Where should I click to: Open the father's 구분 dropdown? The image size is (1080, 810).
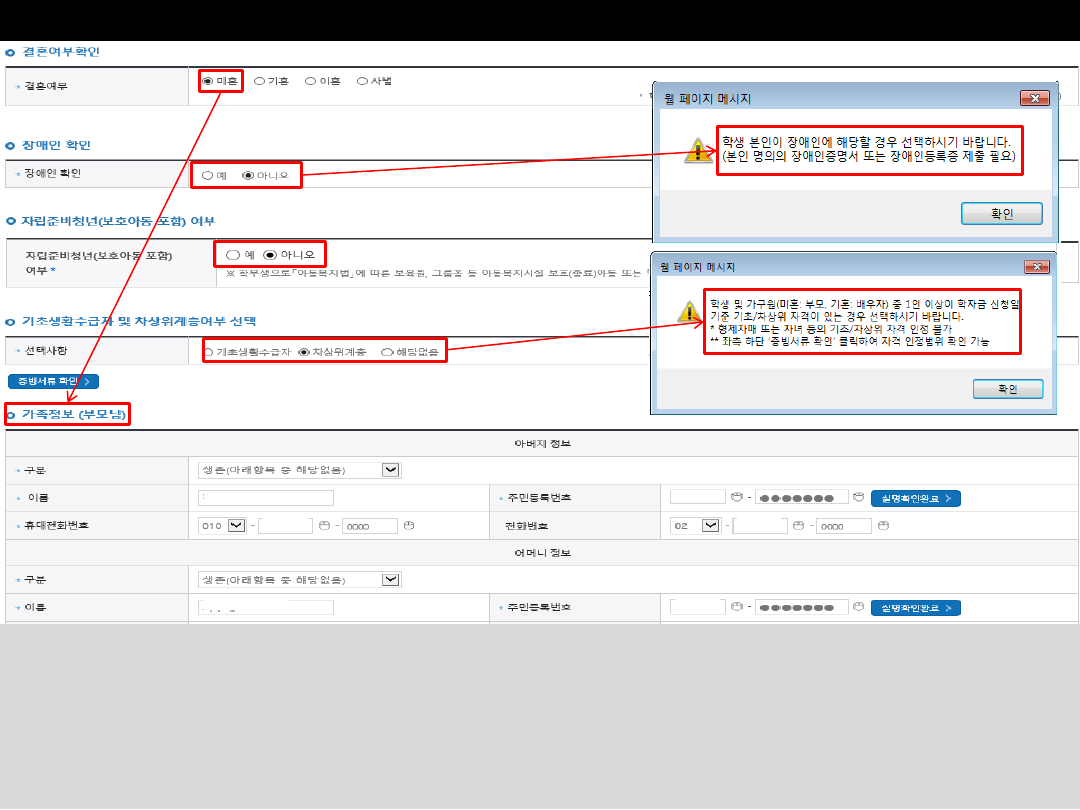pyautogui.click(x=391, y=470)
